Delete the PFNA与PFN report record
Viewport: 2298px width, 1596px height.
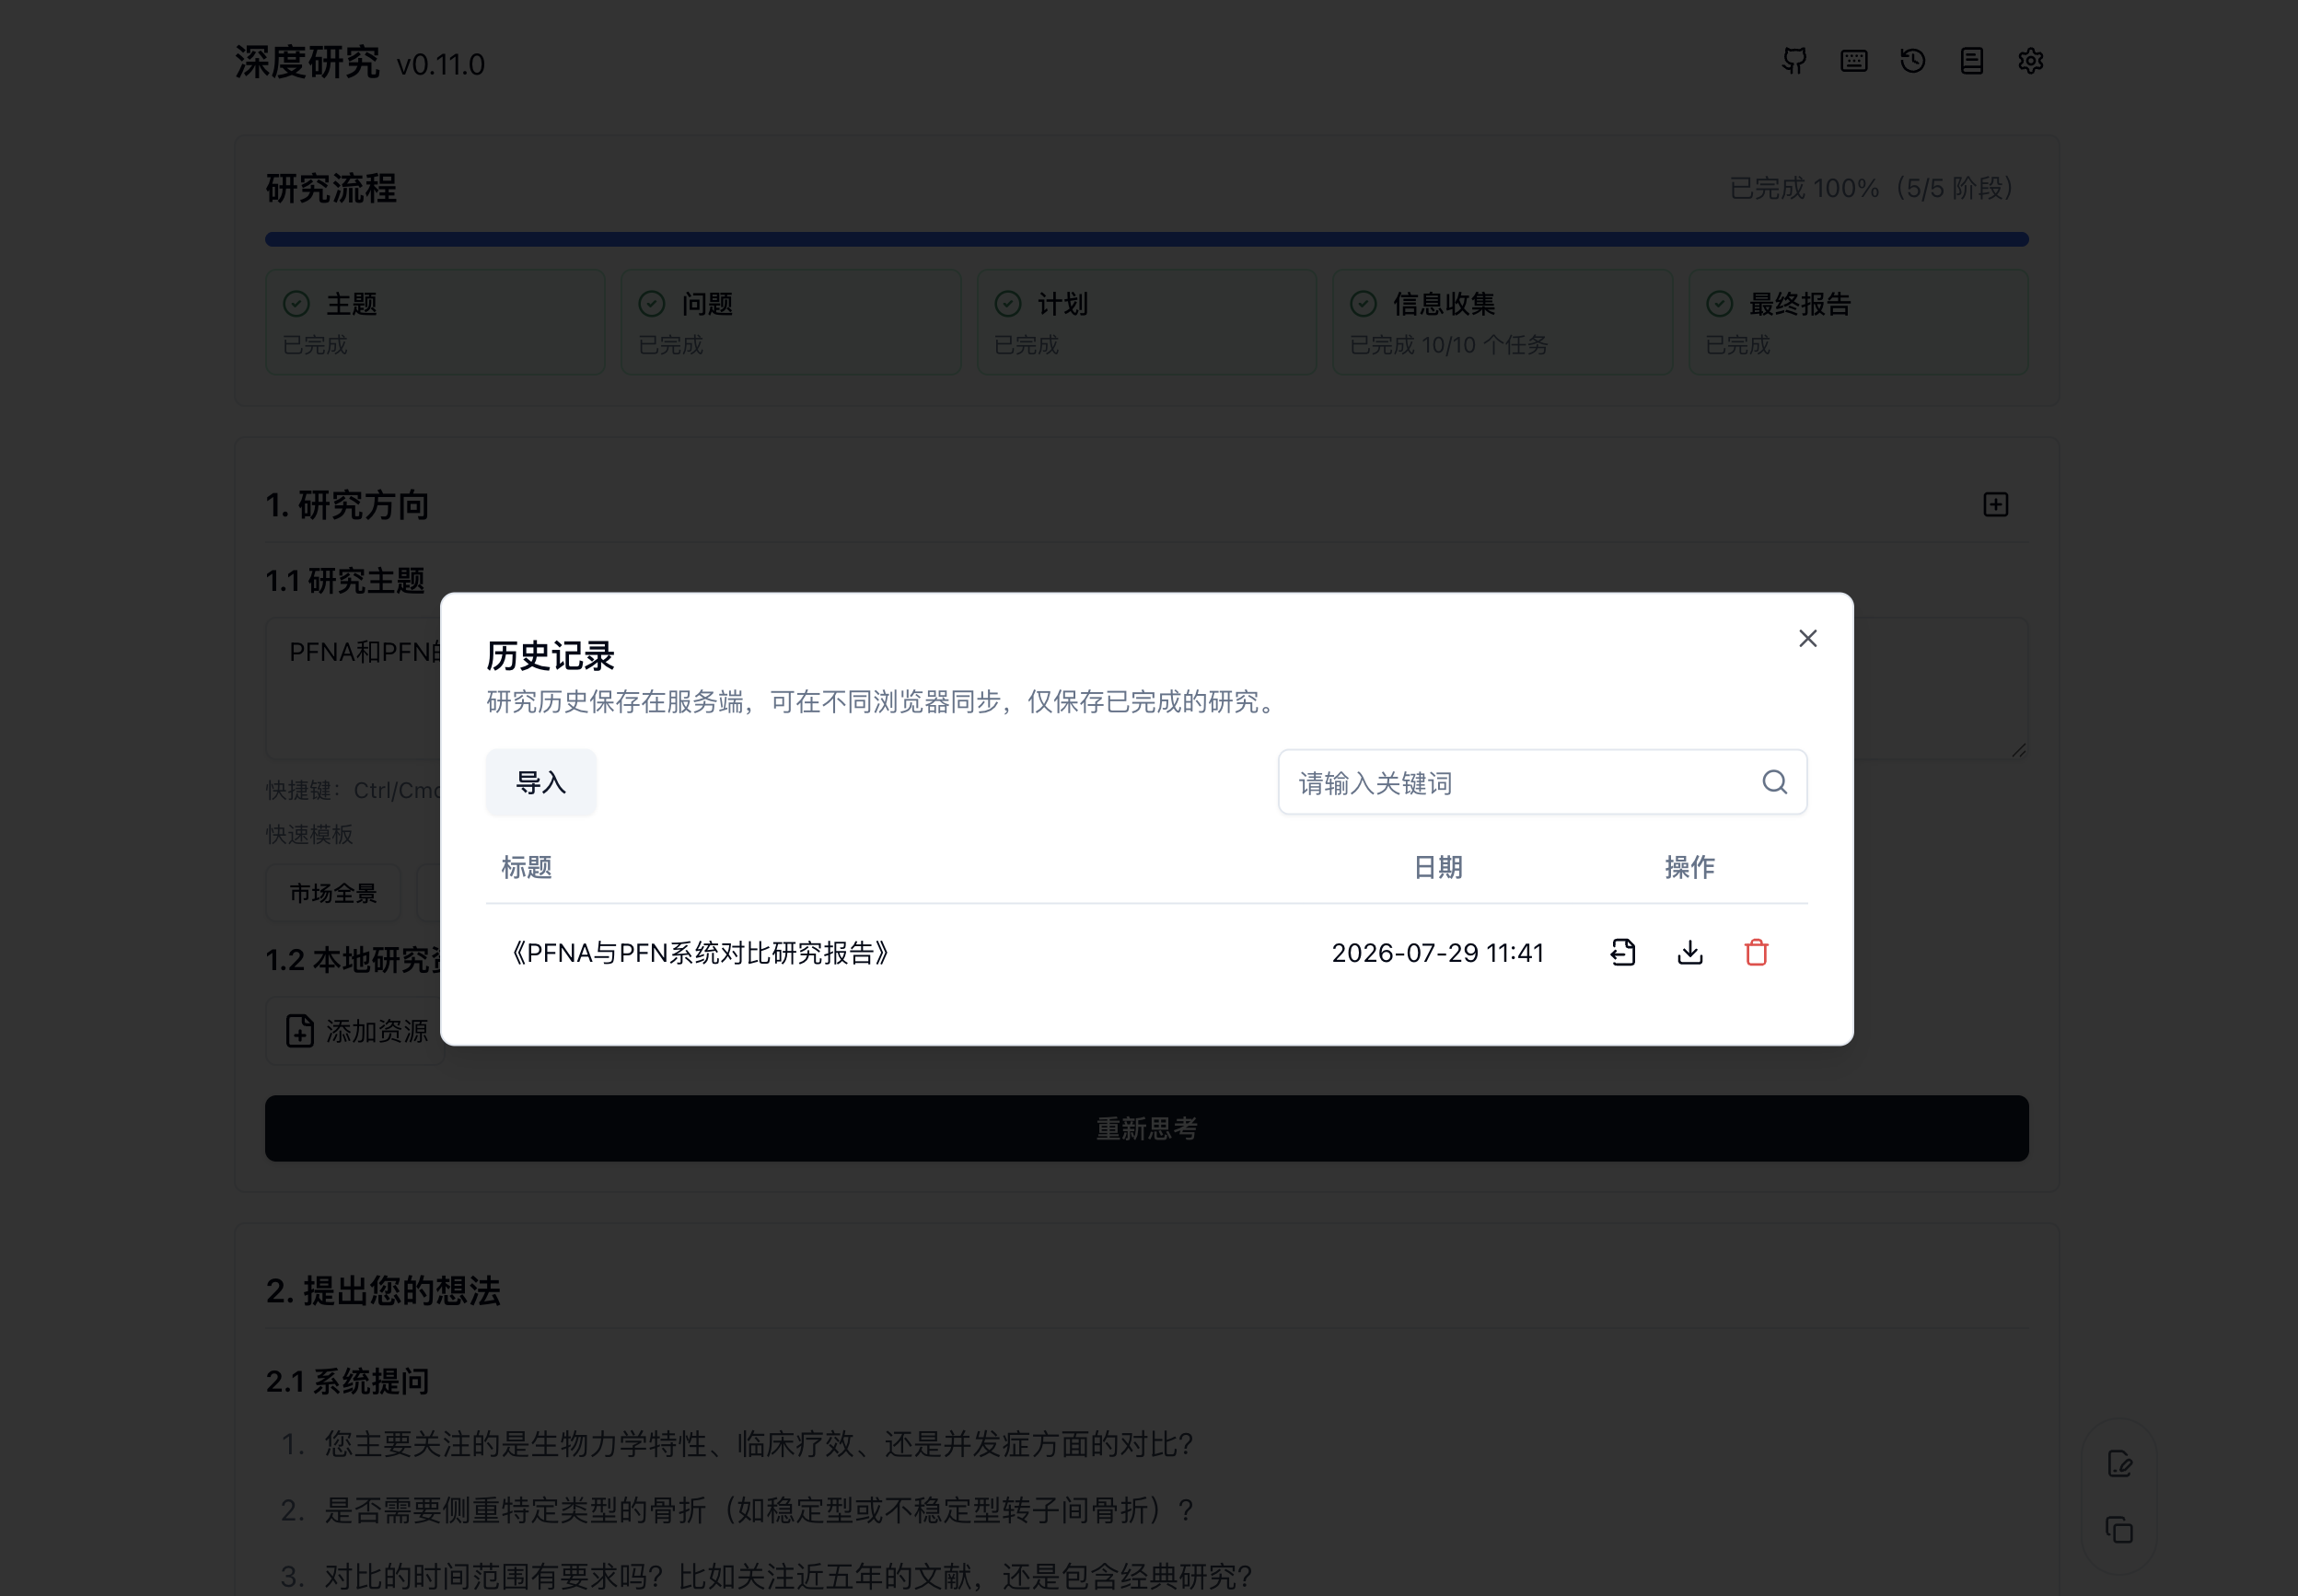pos(1756,952)
